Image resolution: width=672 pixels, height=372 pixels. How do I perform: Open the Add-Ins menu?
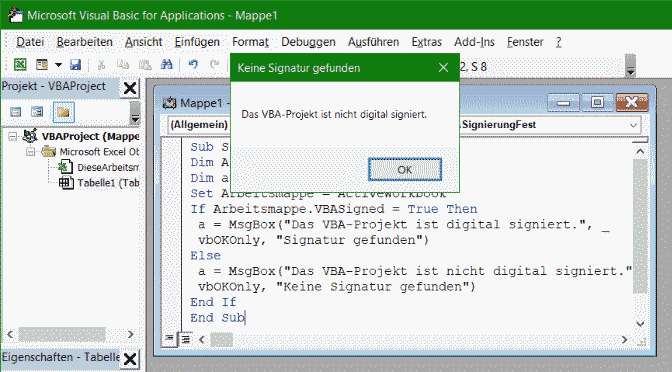point(474,42)
